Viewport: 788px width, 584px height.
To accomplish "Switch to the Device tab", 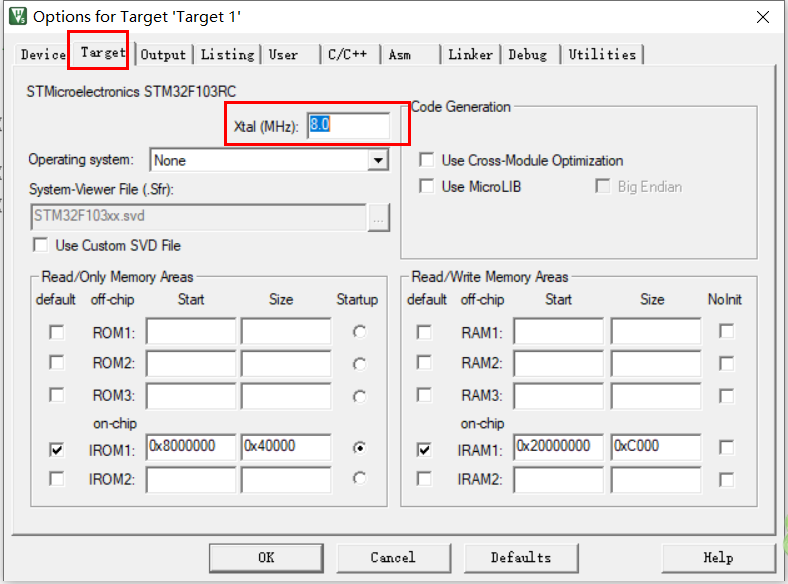I will [43, 54].
